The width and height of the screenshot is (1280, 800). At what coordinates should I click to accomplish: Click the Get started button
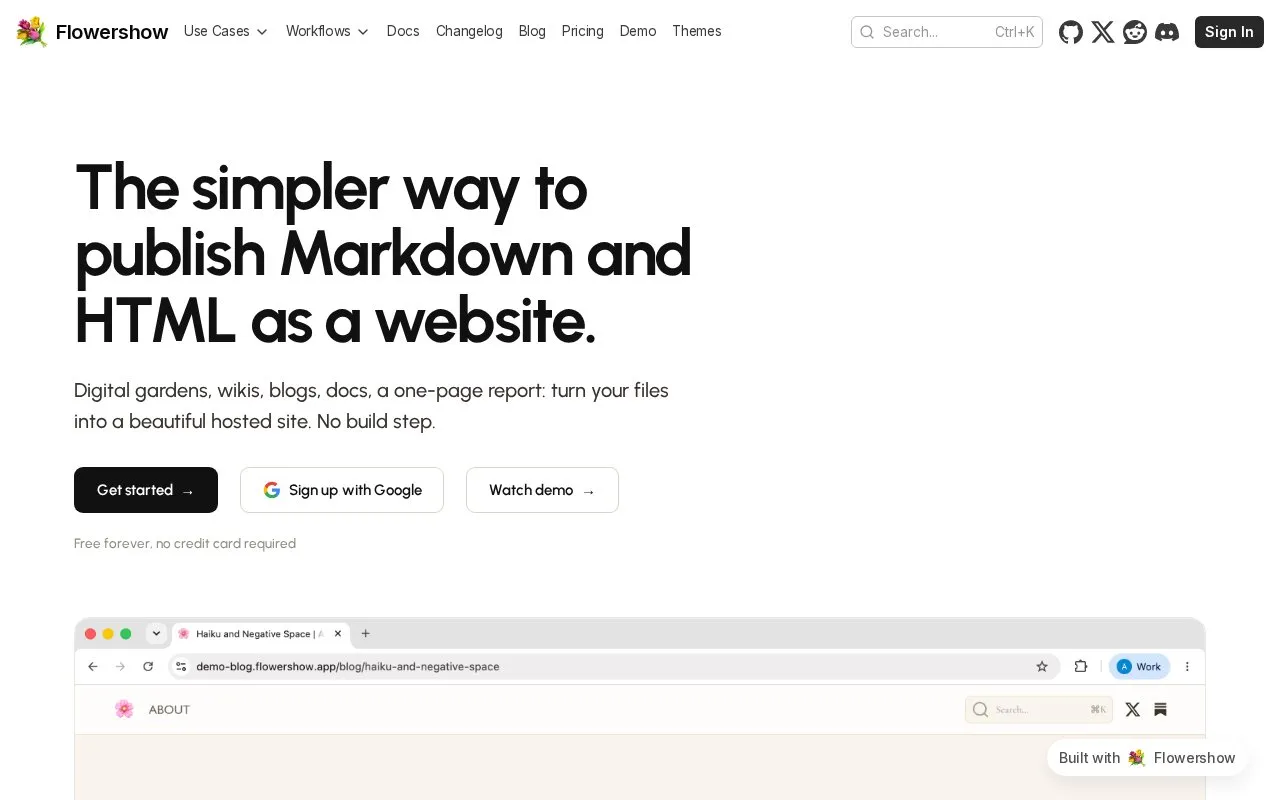[146, 490]
